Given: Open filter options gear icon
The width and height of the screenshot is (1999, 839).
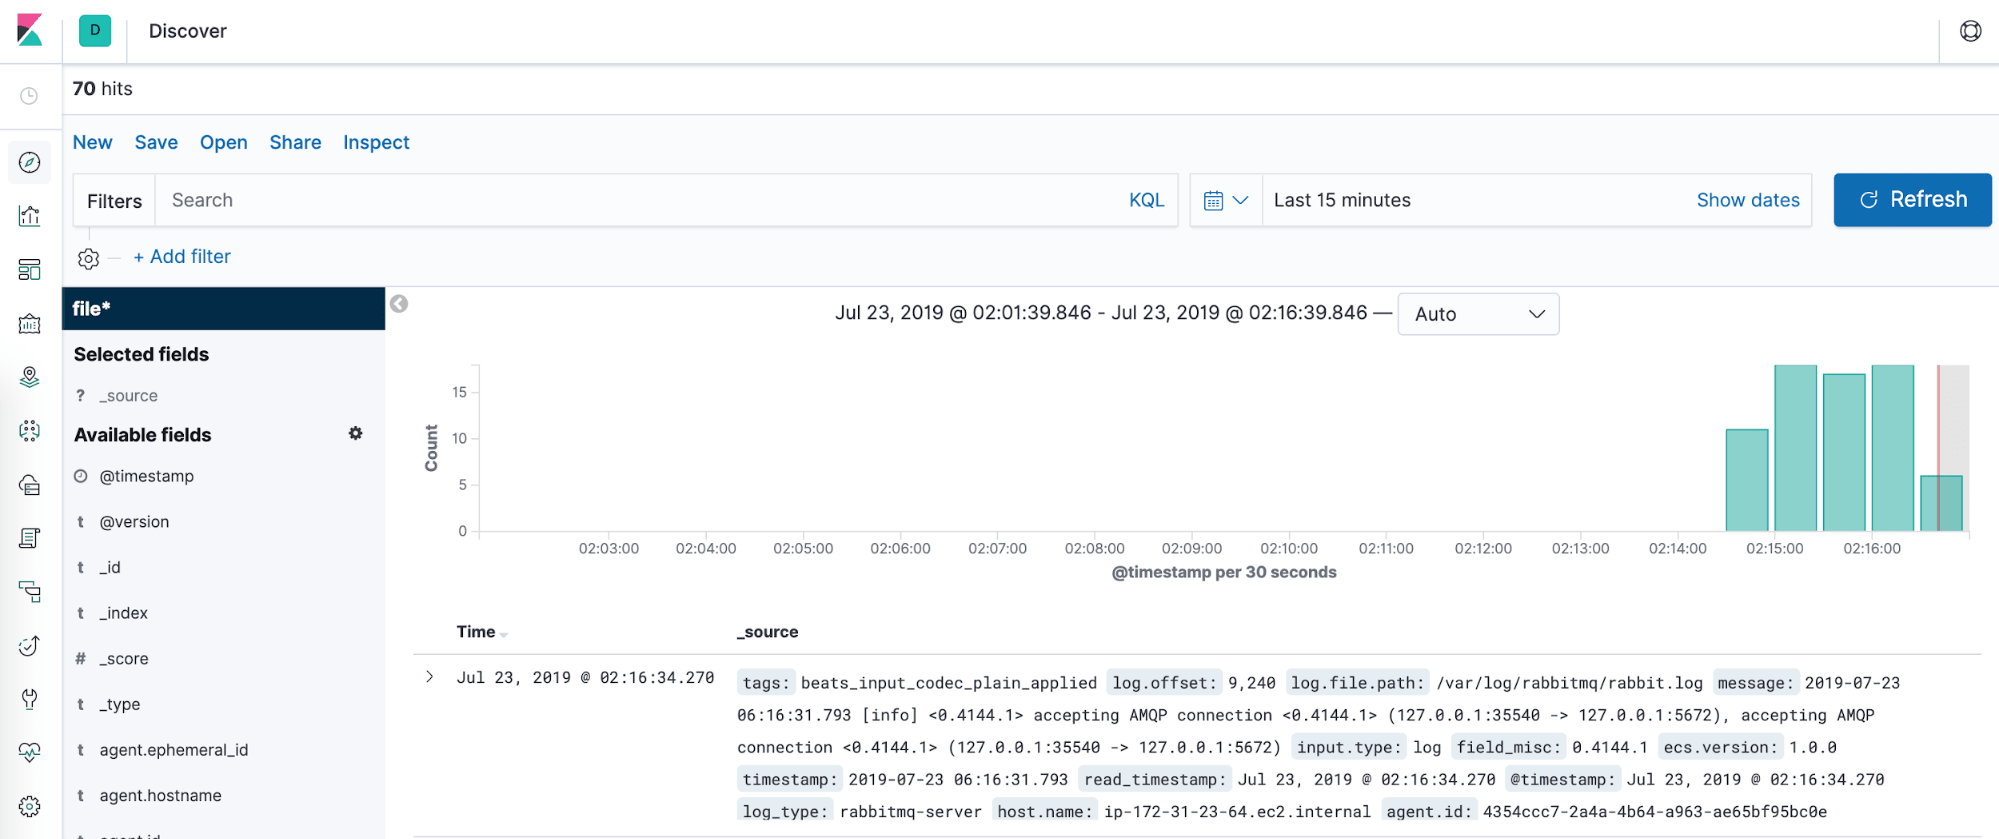Looking at the screenshot, I should [x=88, y=258].
